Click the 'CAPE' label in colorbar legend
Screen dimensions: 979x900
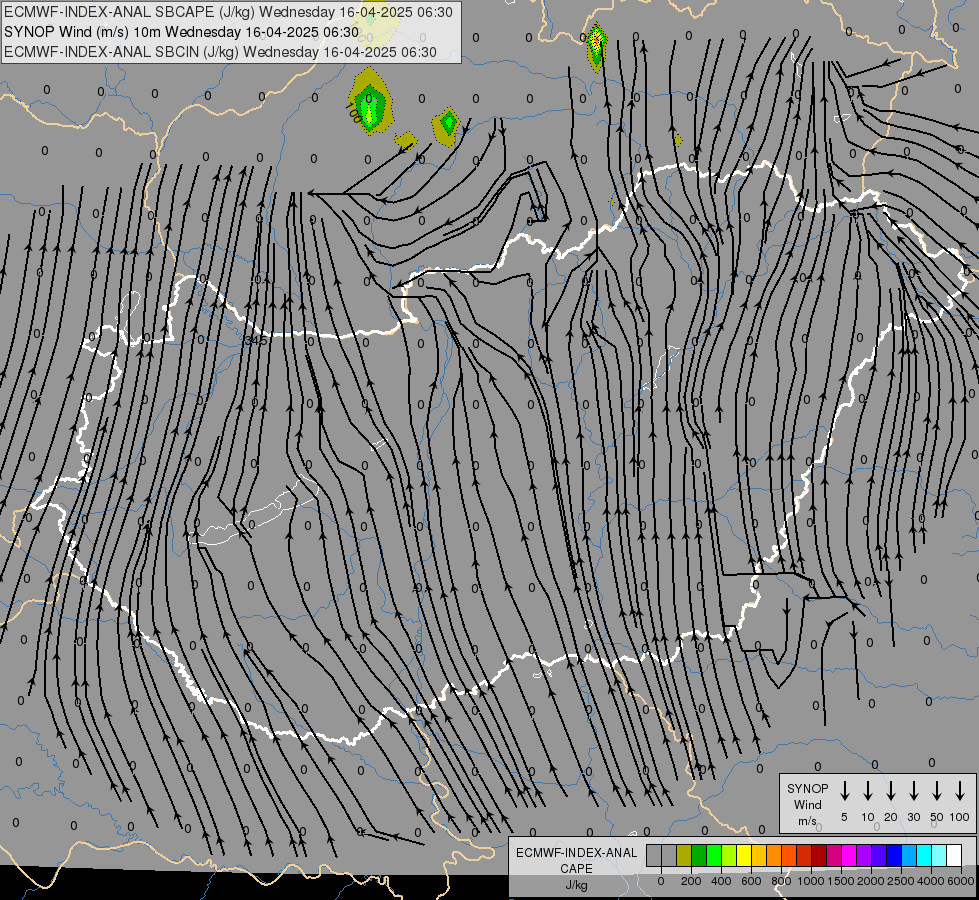tap(576, 869)
